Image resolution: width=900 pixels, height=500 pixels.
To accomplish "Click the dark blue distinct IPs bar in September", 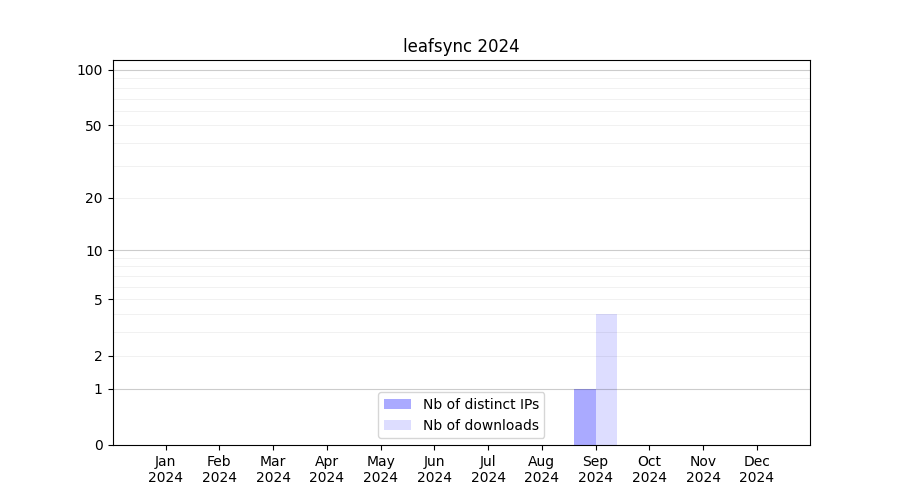I will pos(585,417).
